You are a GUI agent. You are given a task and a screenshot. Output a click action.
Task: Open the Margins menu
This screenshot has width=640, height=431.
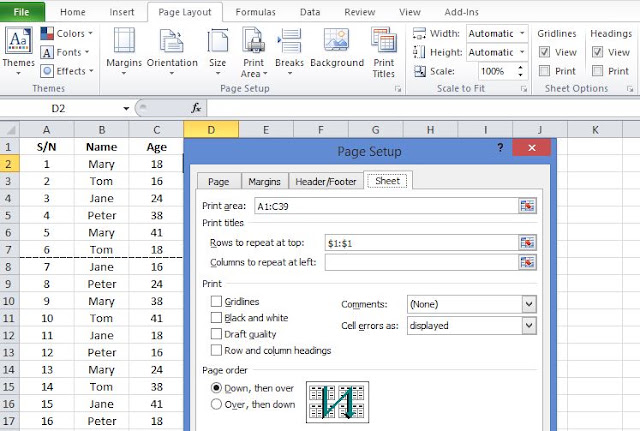[x=124, y=51]
